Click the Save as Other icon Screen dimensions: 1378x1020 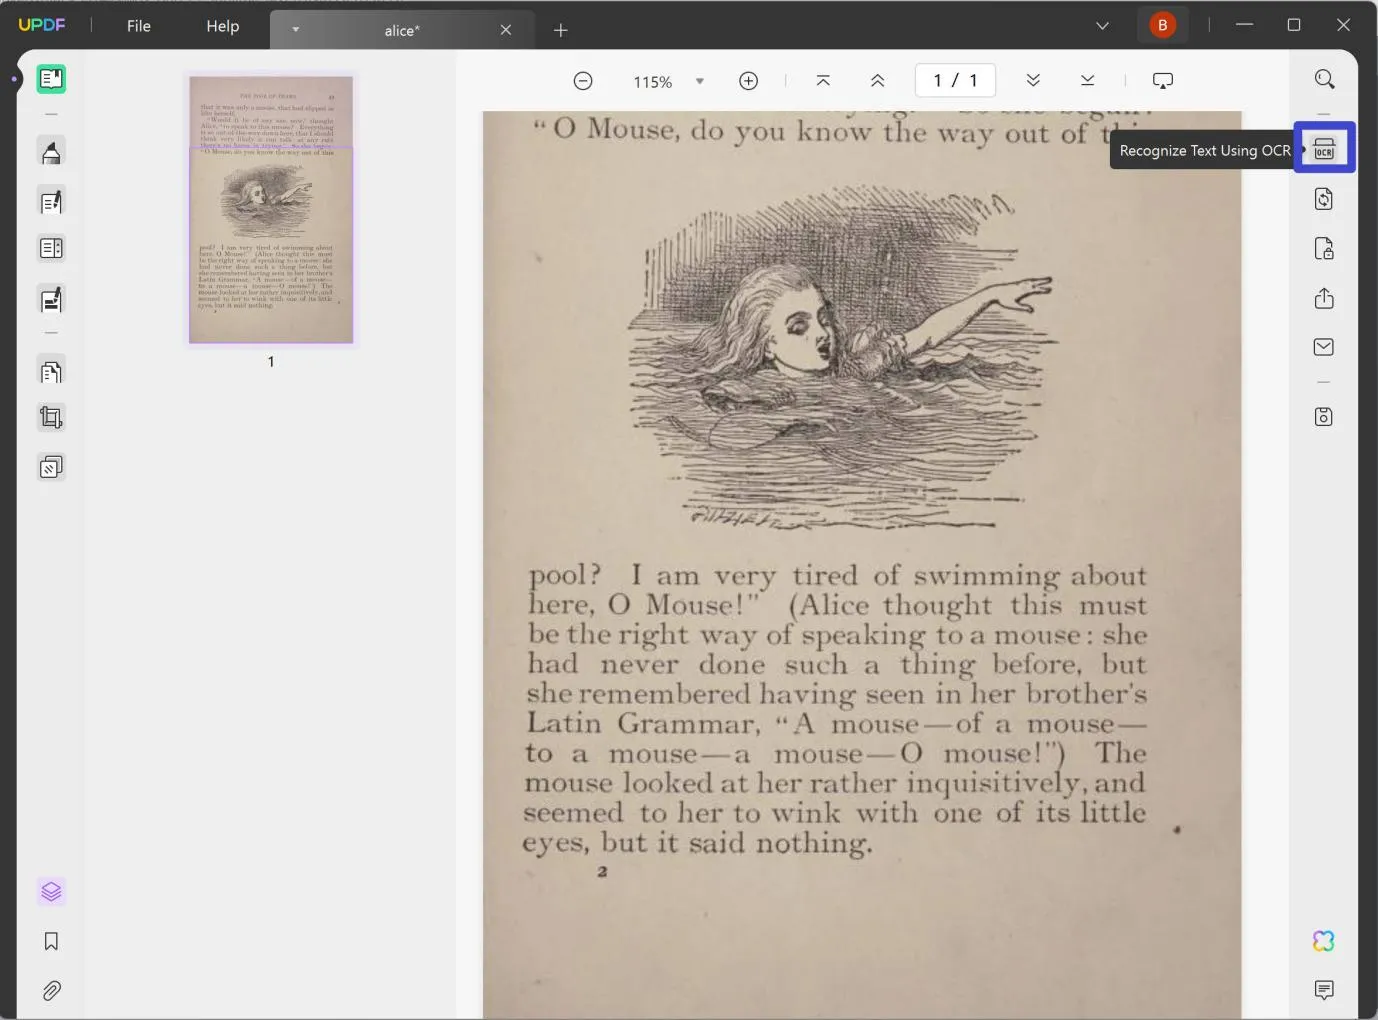(x=1324, y=416)
